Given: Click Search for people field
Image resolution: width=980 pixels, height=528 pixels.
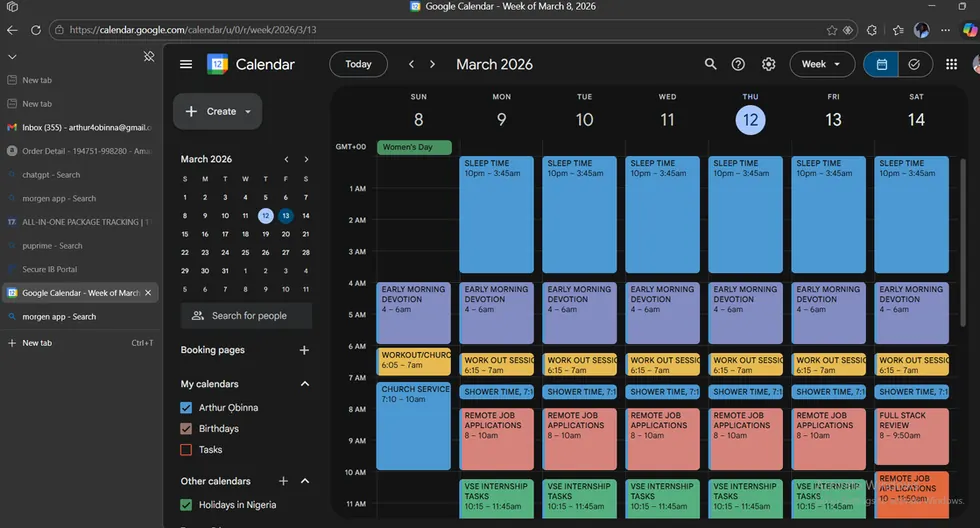Looking at the screenshot, I should pyautogui.click(x=246, y=316).
